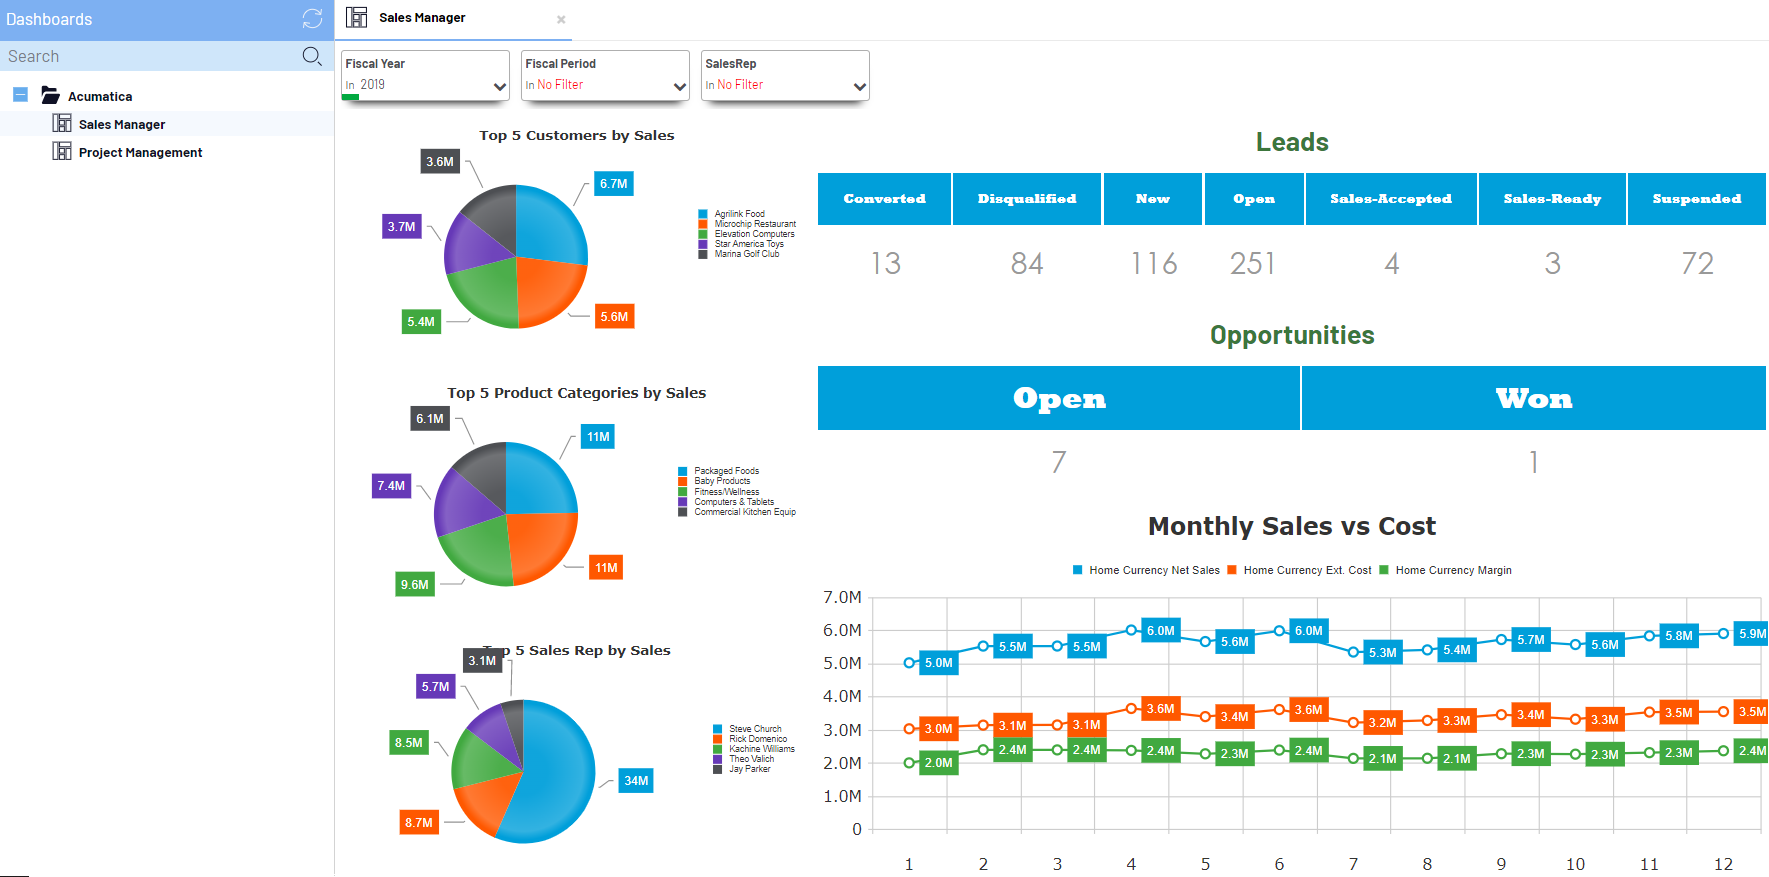The image size is (1769, 877).
Task: Click the Project Management dashboard icon
Action: [x=62, y=152]
